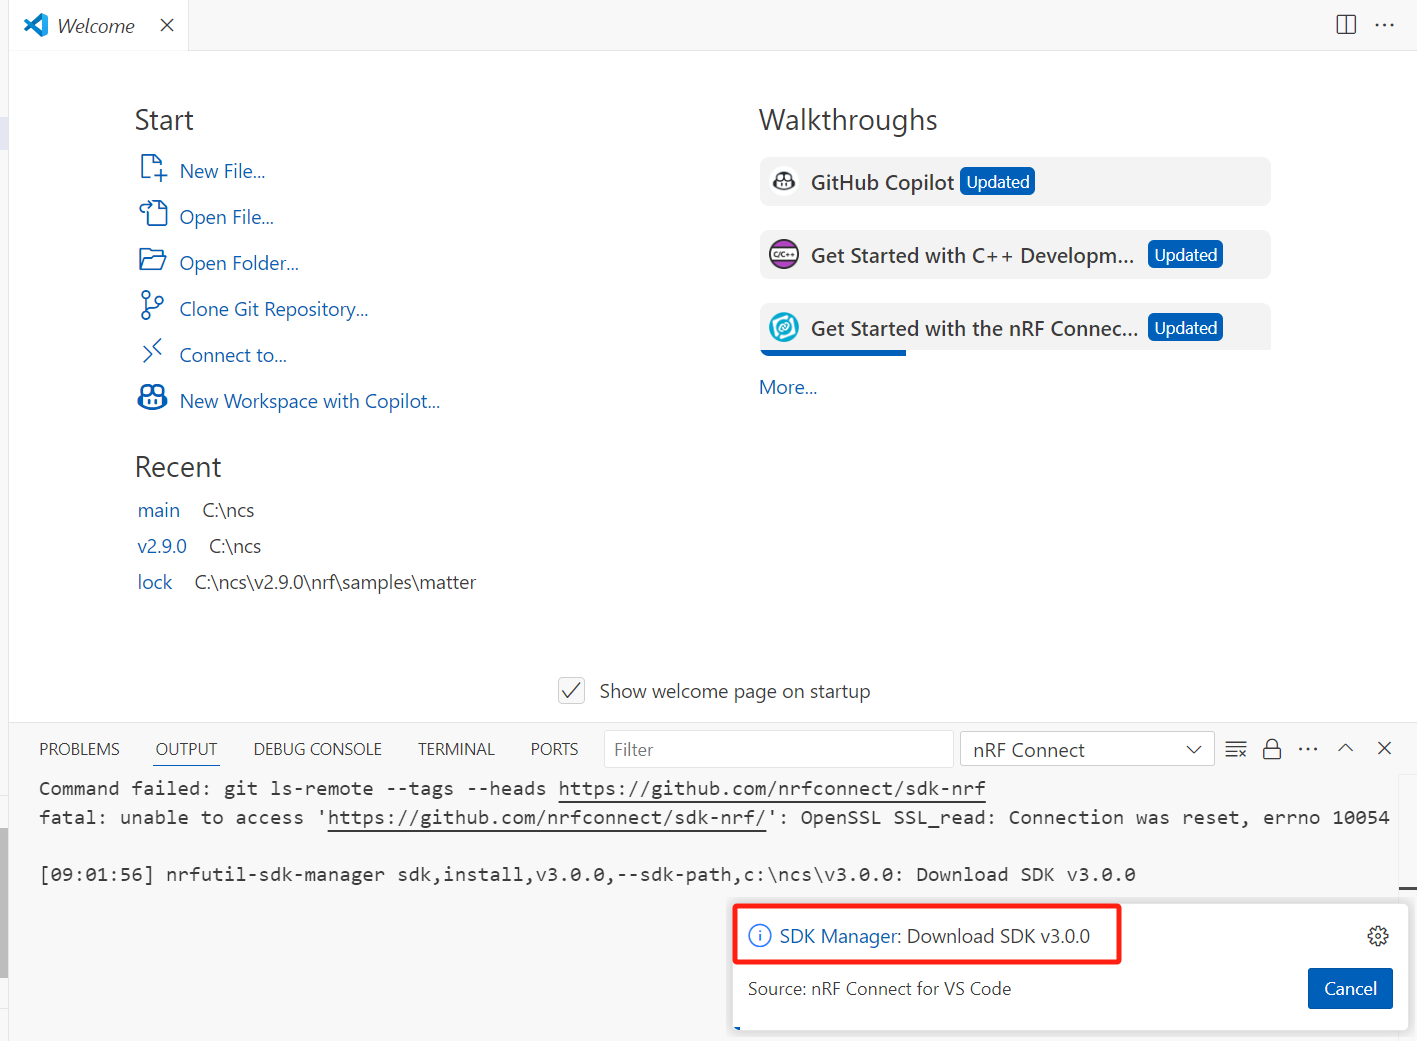Click the VS Code logo on Welcome tab
This screenshot has height=1041, width=1417.
click(x=36, y=25)
